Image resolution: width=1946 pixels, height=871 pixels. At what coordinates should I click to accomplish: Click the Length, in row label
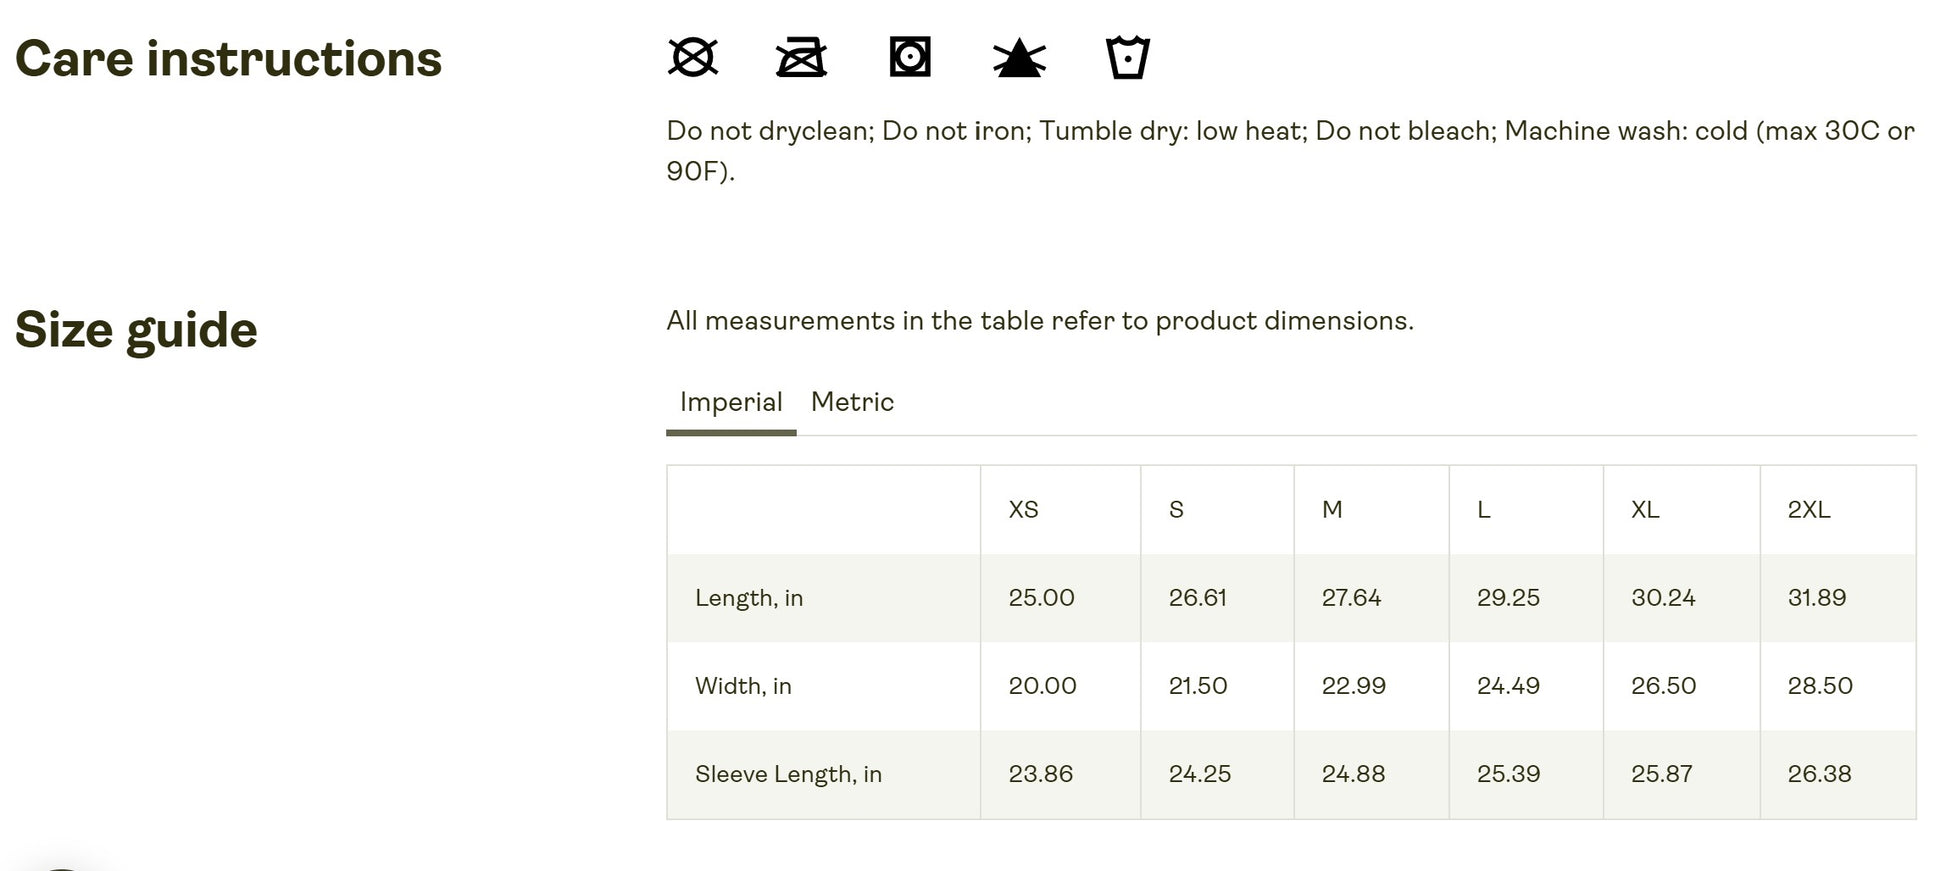[749, 598]
